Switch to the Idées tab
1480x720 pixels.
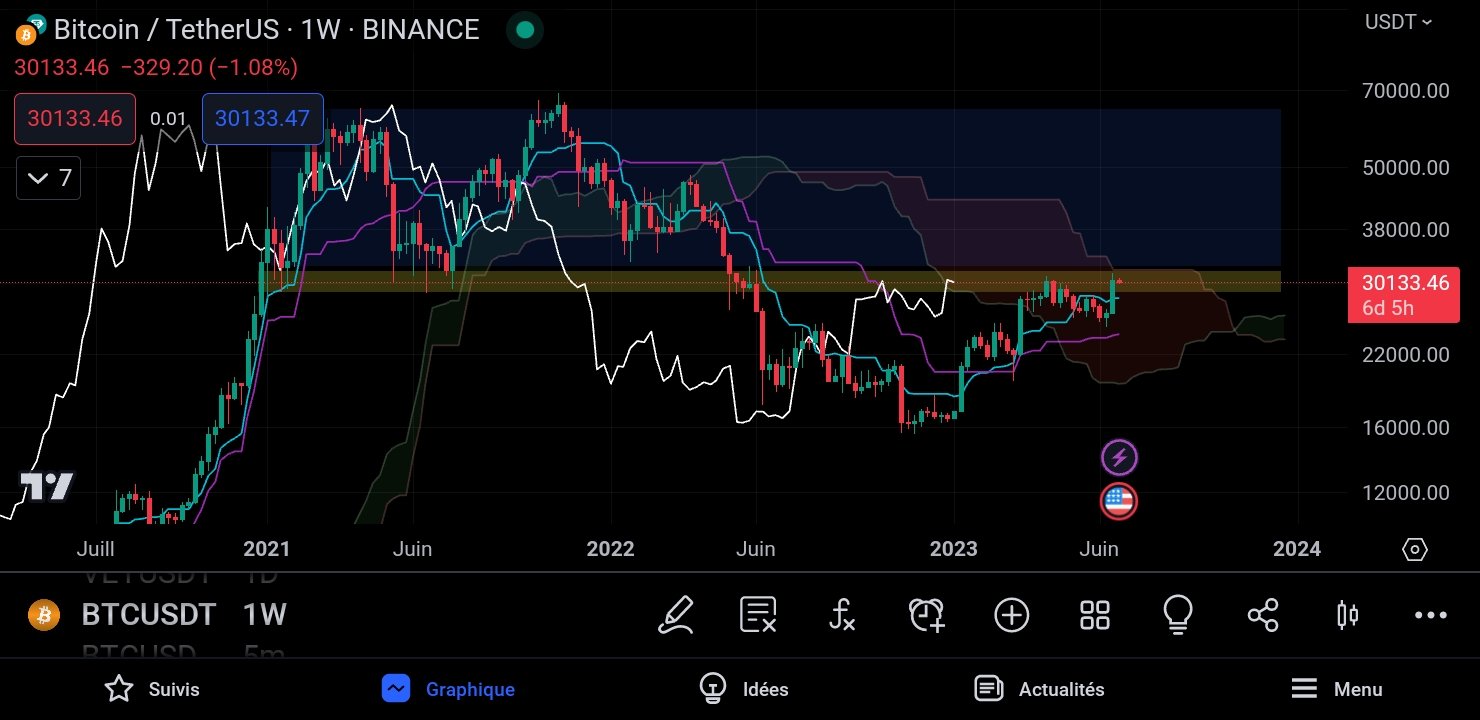point(744,689)
